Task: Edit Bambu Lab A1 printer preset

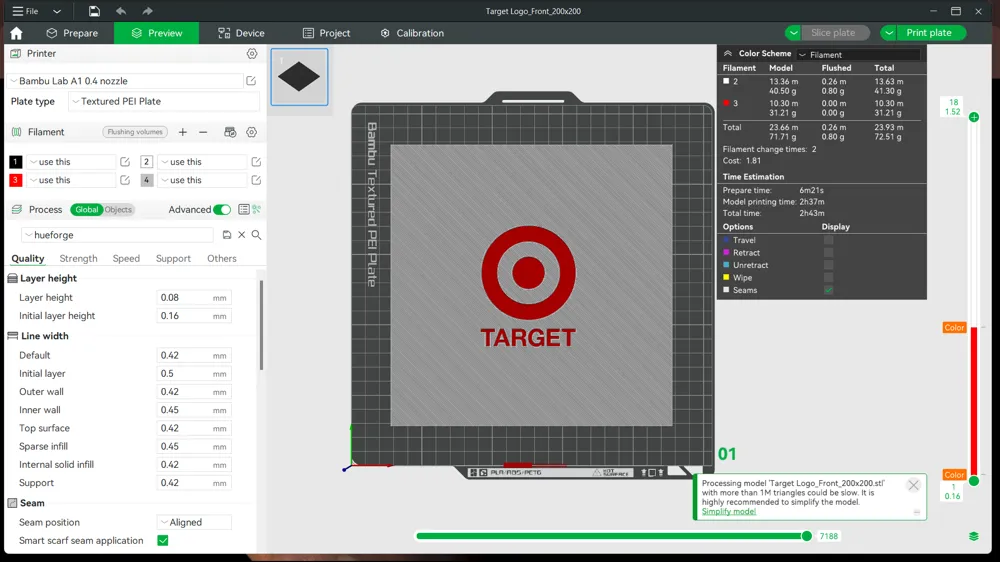Action: pos(251,81)
